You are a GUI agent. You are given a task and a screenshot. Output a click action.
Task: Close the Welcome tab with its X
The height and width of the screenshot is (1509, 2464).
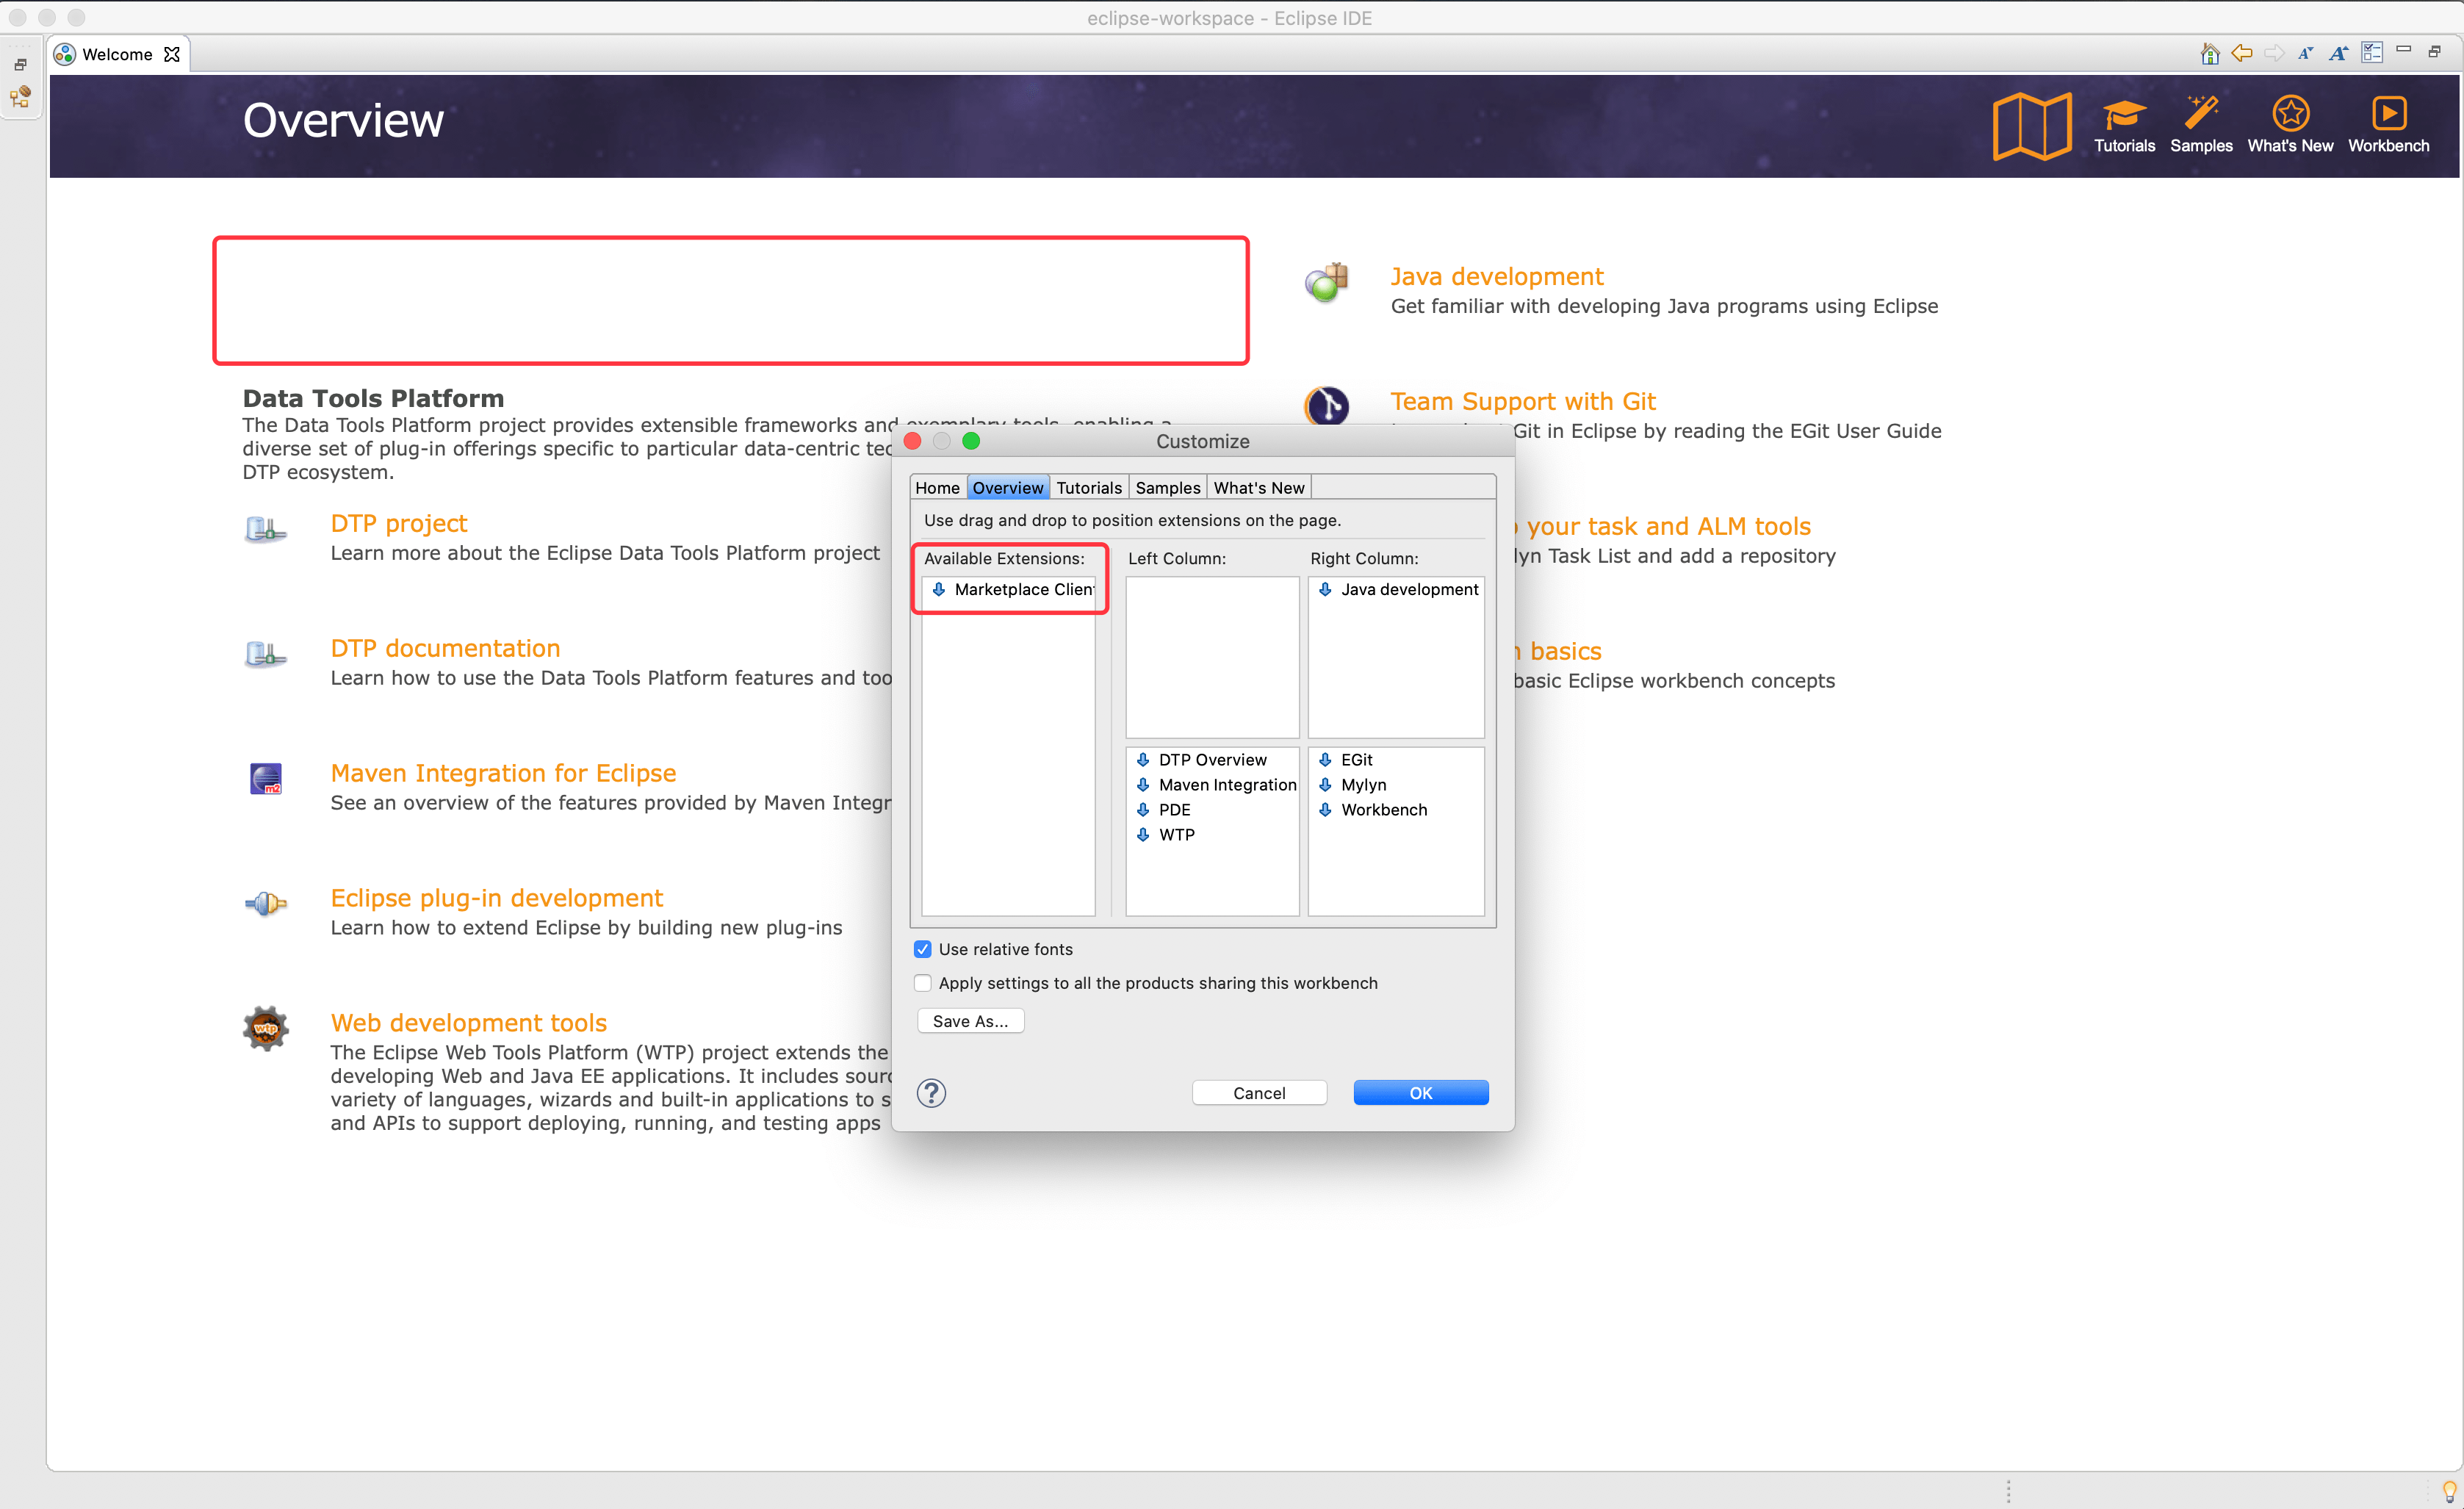point(172,54)
